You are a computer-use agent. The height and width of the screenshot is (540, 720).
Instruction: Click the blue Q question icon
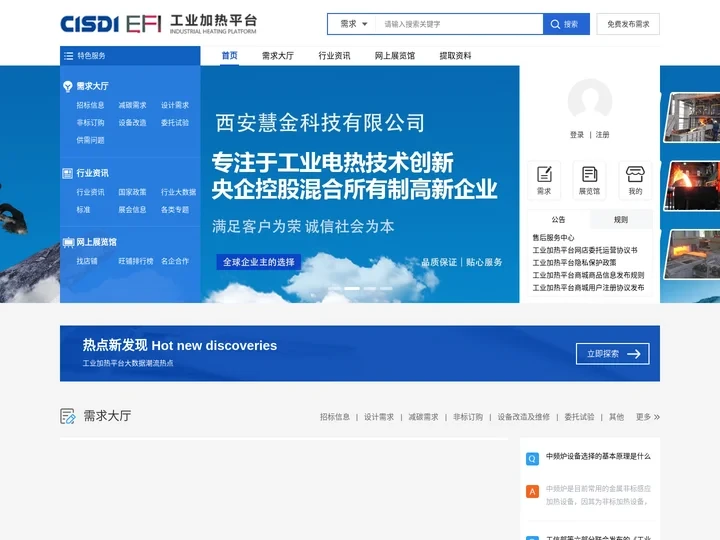pyautogui.click(x=532, y=458)
